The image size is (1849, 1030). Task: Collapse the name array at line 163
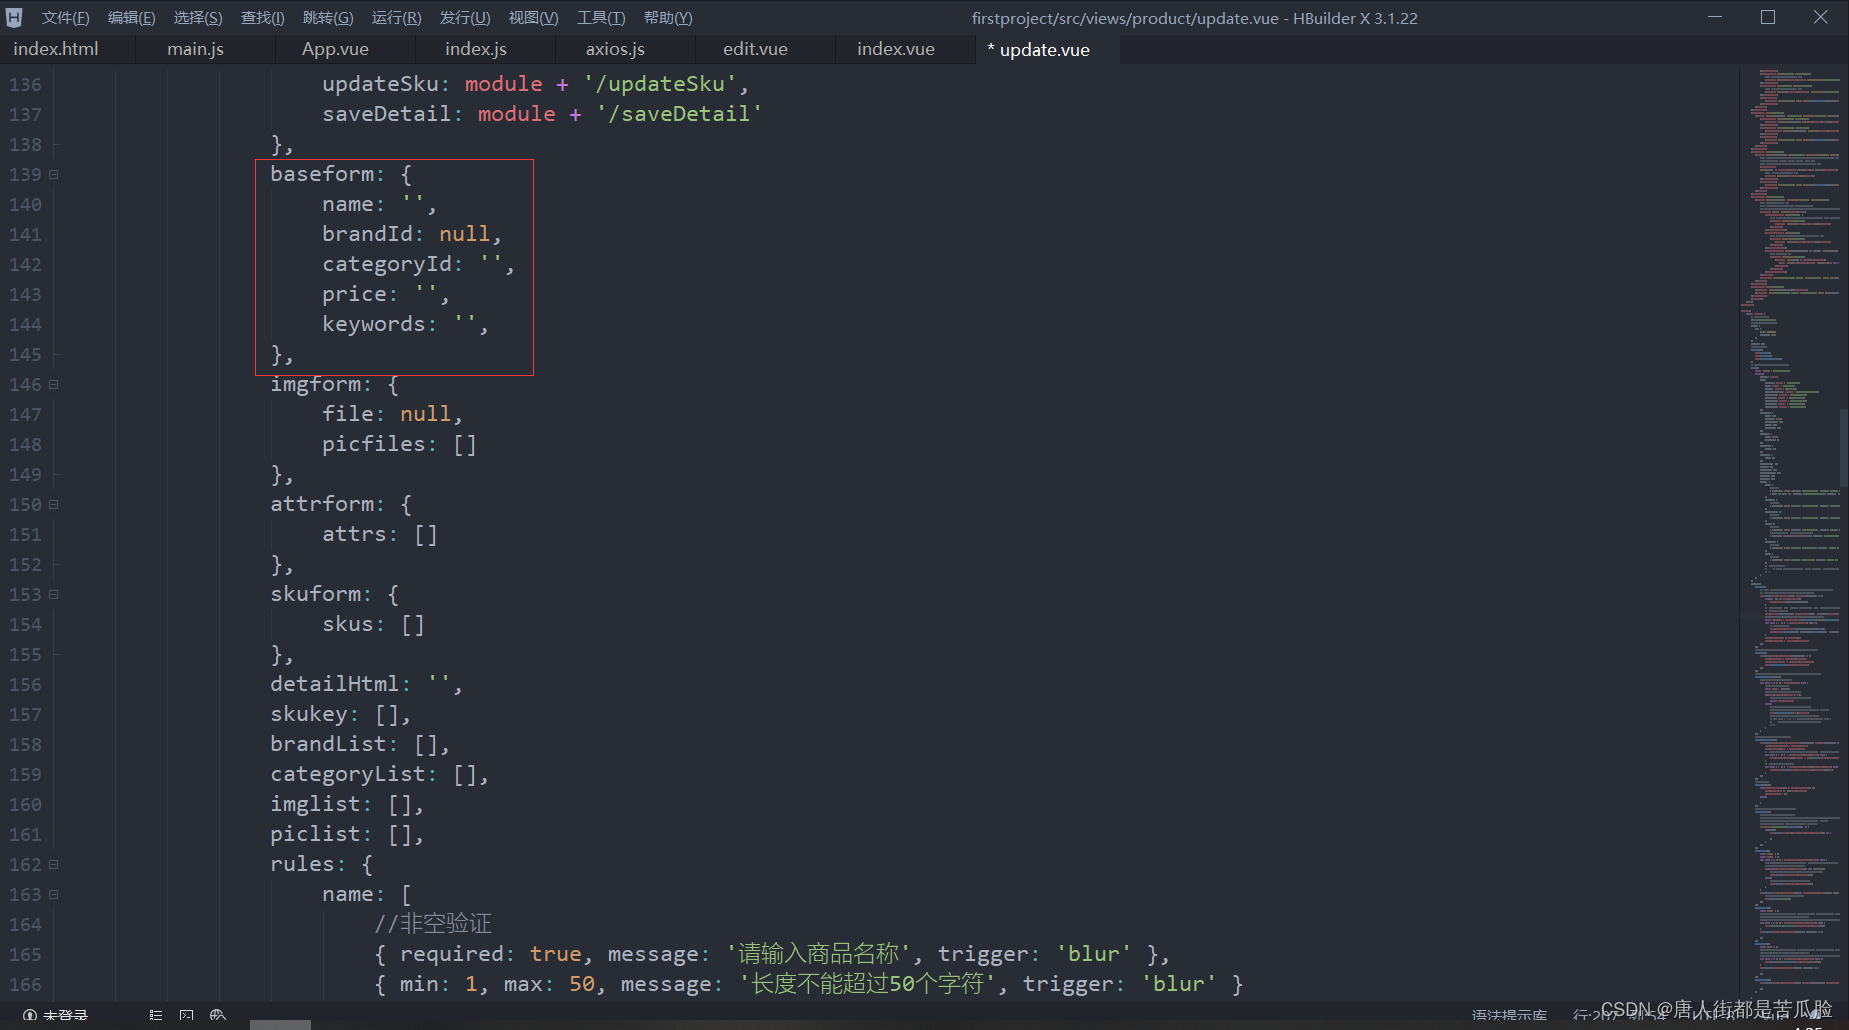tap(54, 894)
